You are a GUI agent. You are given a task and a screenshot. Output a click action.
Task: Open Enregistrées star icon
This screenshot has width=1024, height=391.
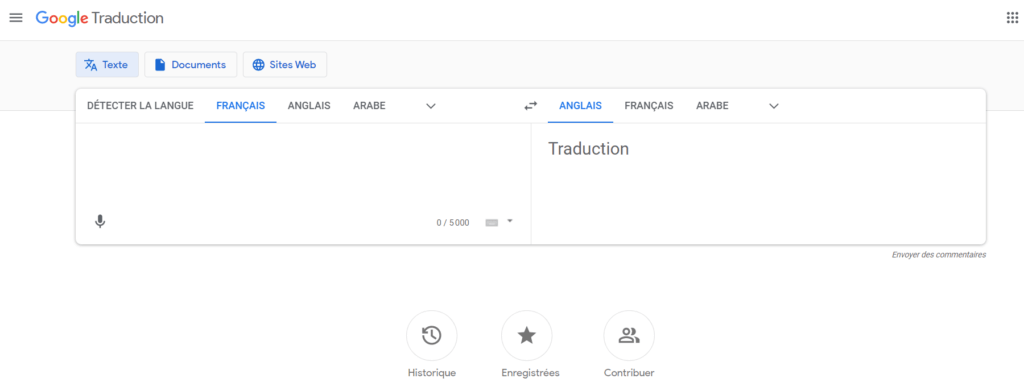(x=526, y=336)
